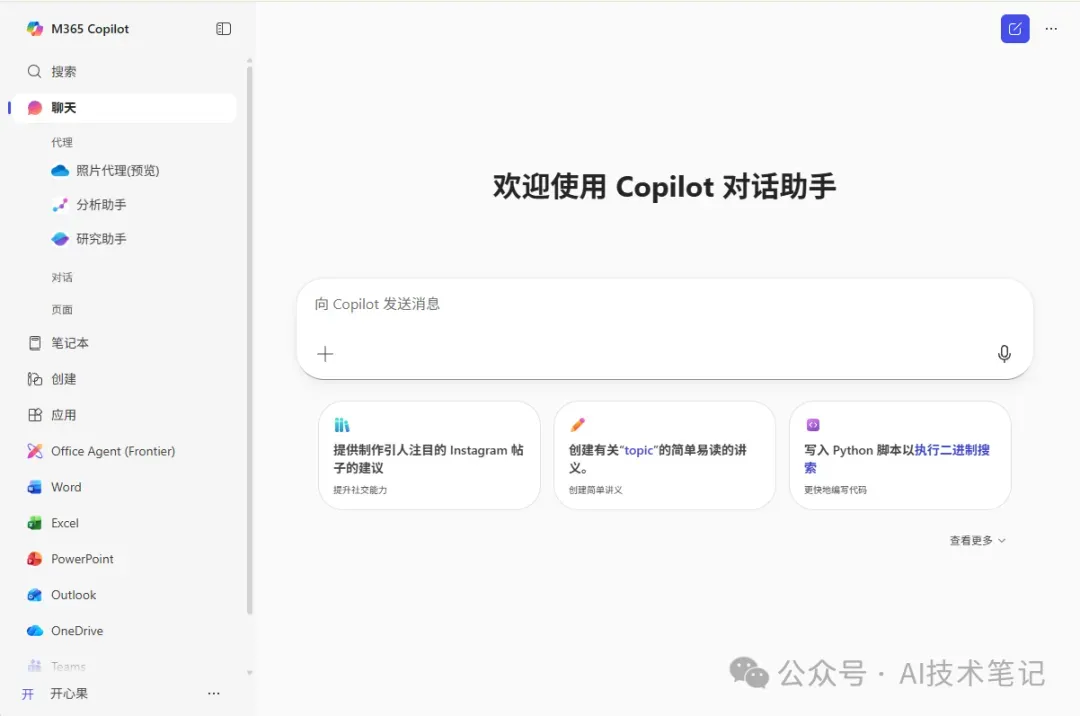The image size is (1080, 716).
Task: Click the Excel label in sidebar
Action: (65, 523)
